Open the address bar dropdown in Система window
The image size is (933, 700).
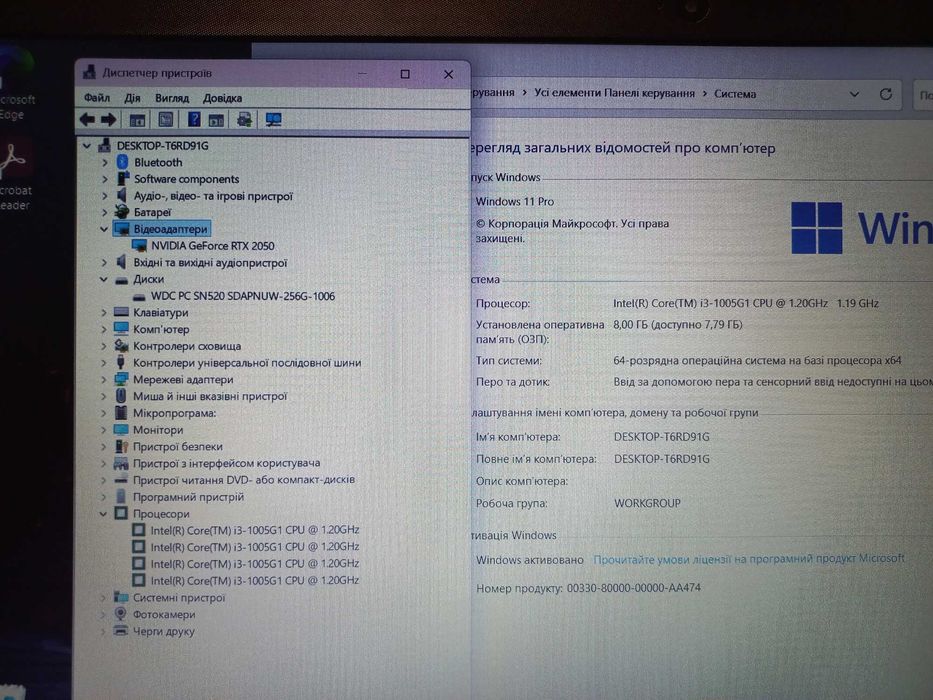(854, 94)
